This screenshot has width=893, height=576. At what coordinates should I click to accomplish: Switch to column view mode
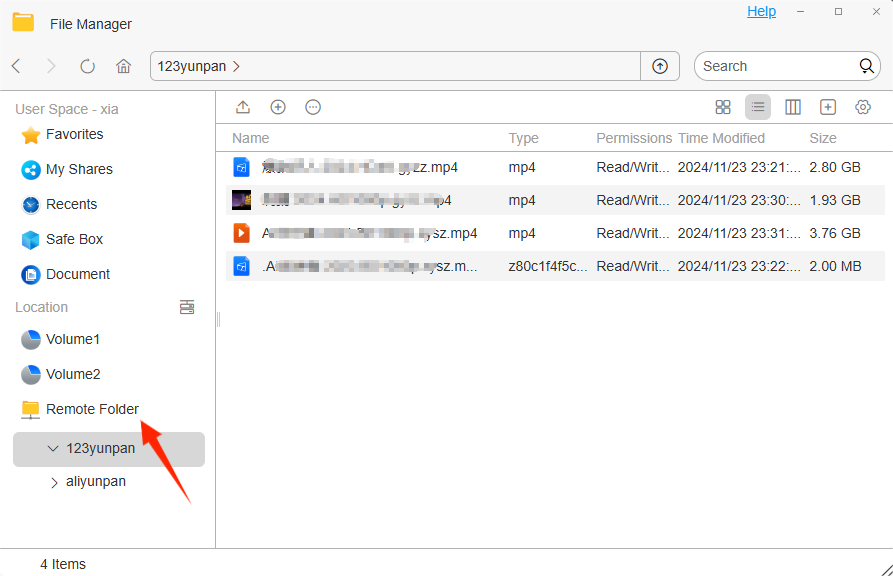[x=793, y=107]
